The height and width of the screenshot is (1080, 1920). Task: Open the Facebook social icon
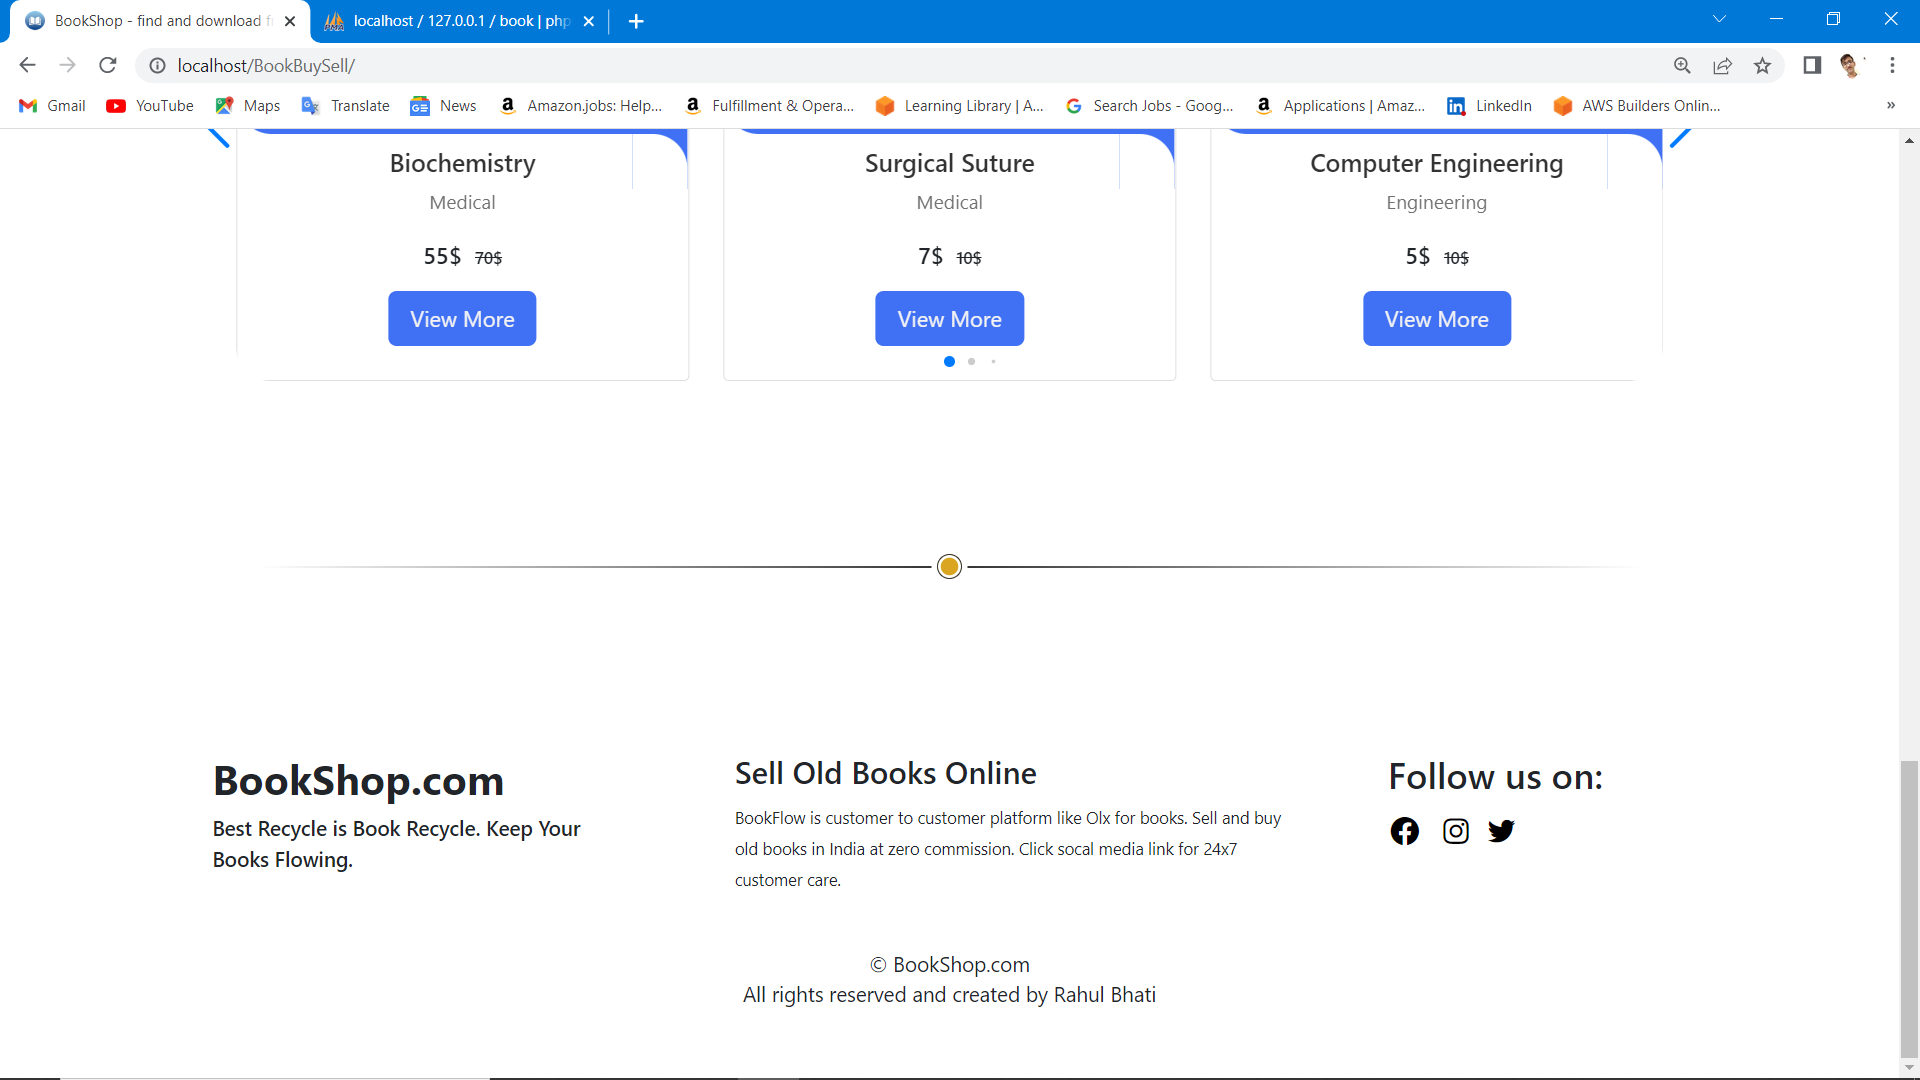coord(1404,831)
